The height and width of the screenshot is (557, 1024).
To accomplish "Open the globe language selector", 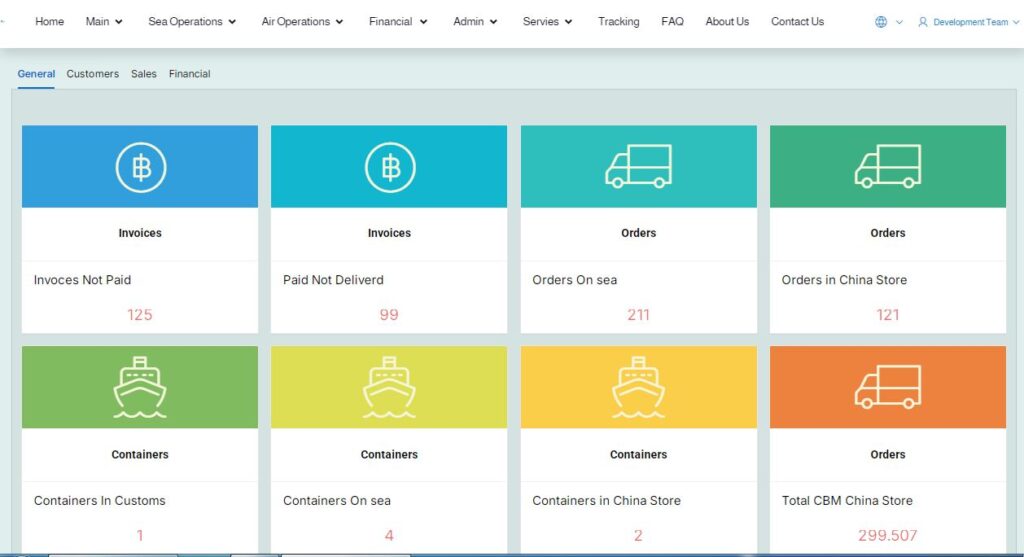I will 888,22.
